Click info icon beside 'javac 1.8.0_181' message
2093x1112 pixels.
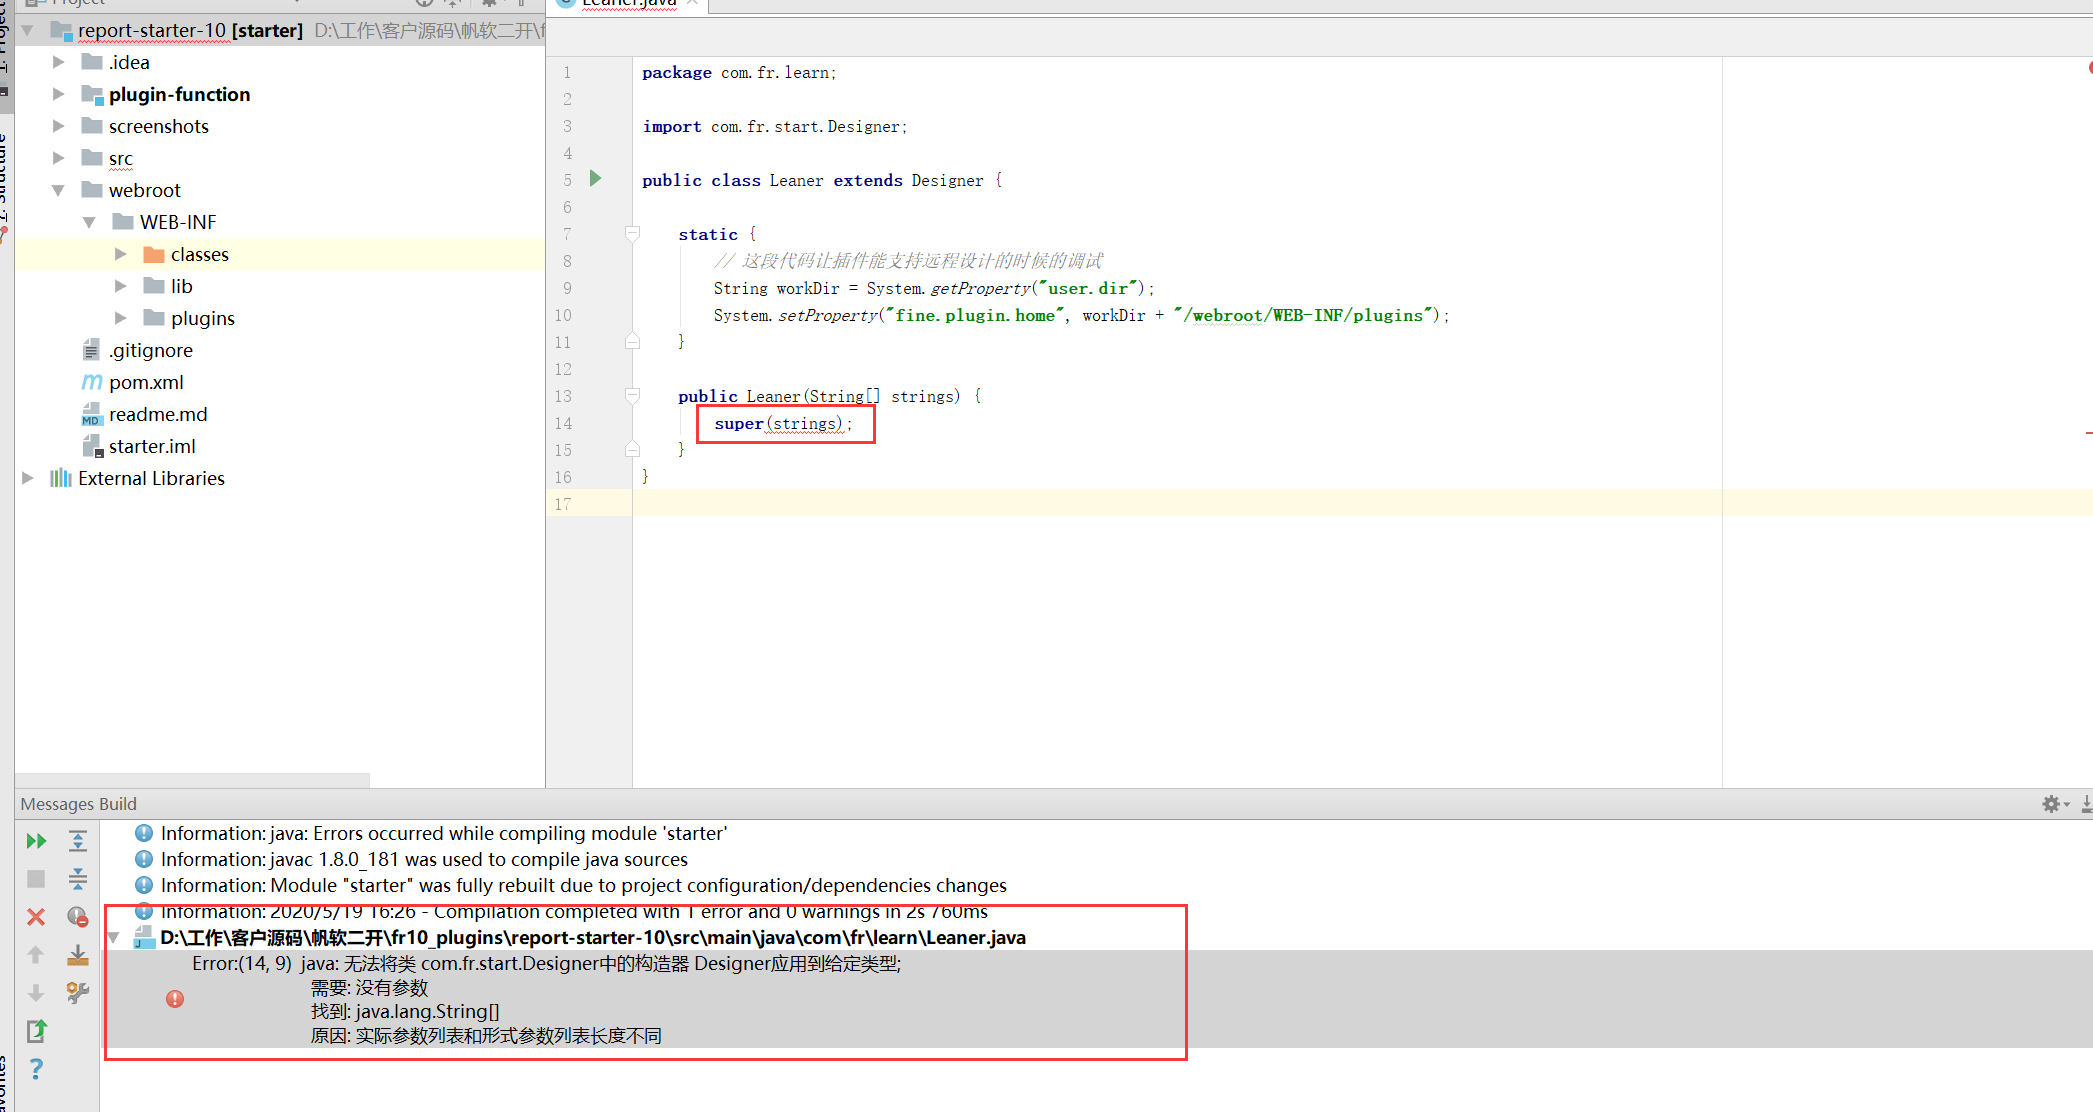[x=144, y=859]
